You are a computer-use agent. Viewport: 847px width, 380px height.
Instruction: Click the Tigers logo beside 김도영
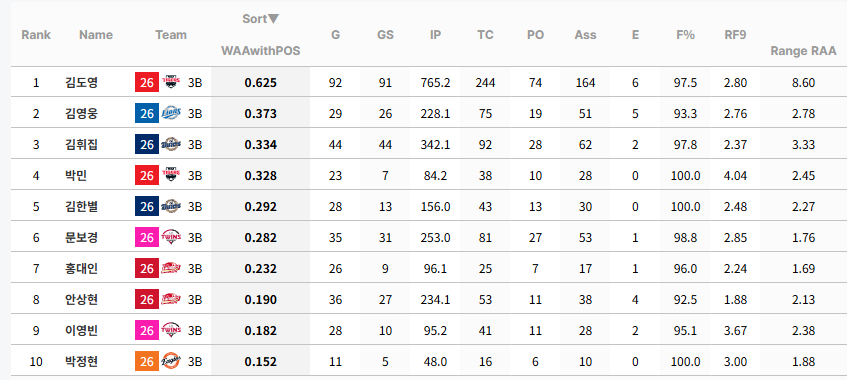click(171, 83)
